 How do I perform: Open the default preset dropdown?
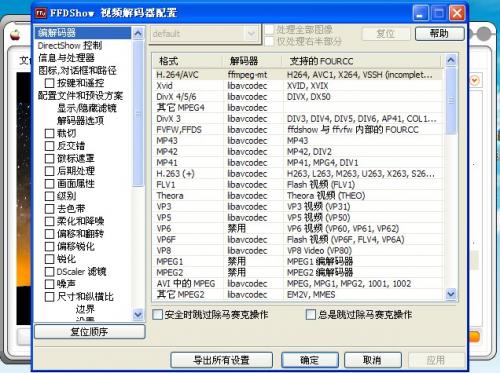[205, 34]
